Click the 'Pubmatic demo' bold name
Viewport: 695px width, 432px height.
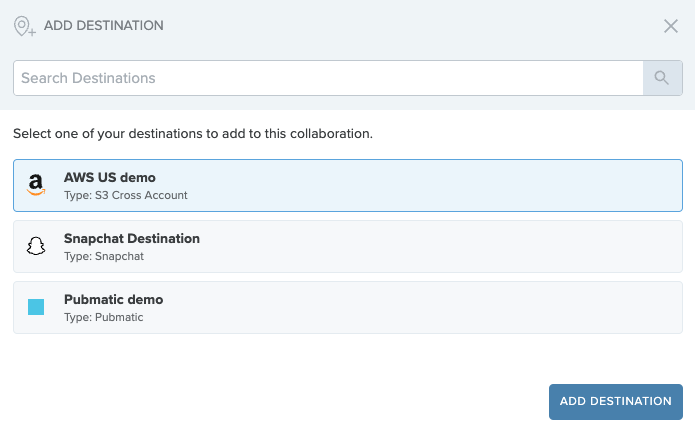(x=113, y=300)
